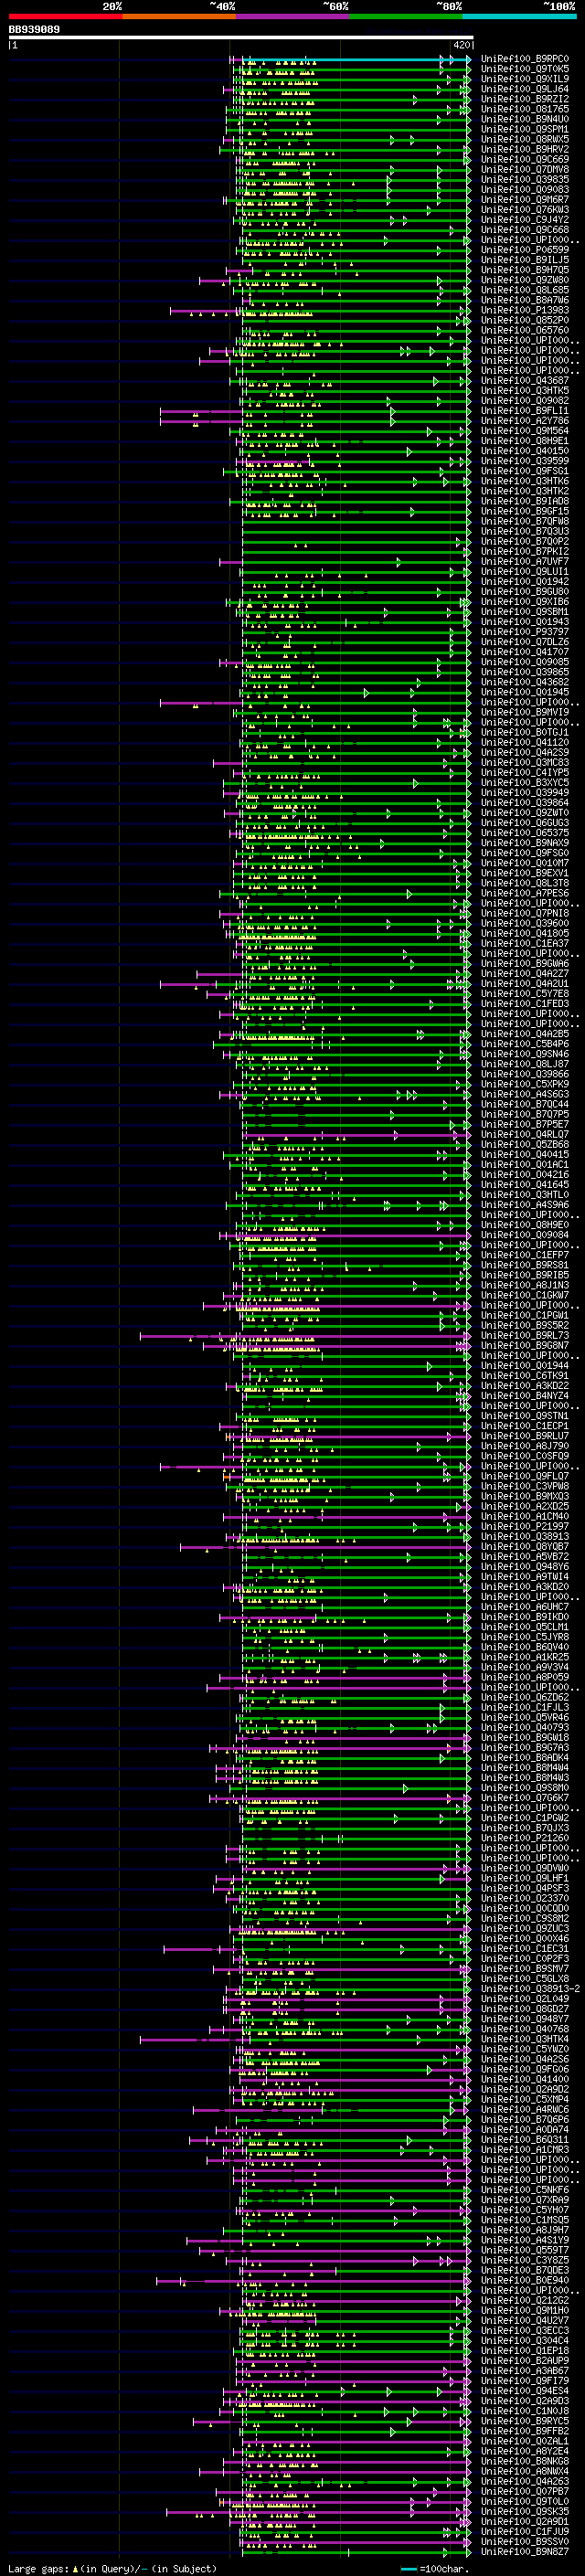
Task: Click the UniRef100_P13983 entry
Action: [525, 310]
